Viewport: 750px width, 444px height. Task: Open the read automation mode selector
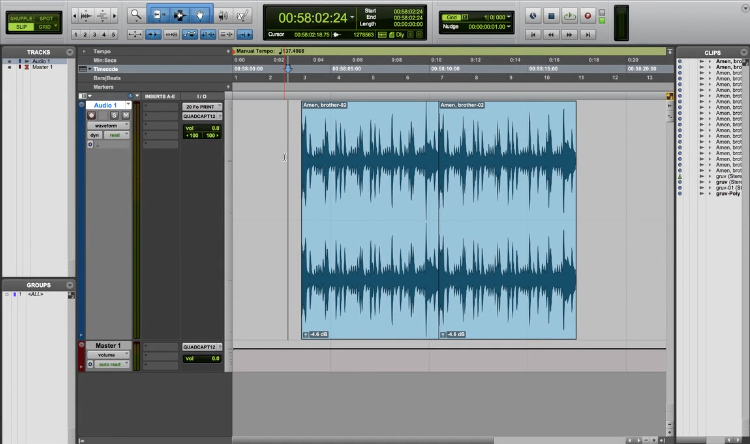point(116,135)
